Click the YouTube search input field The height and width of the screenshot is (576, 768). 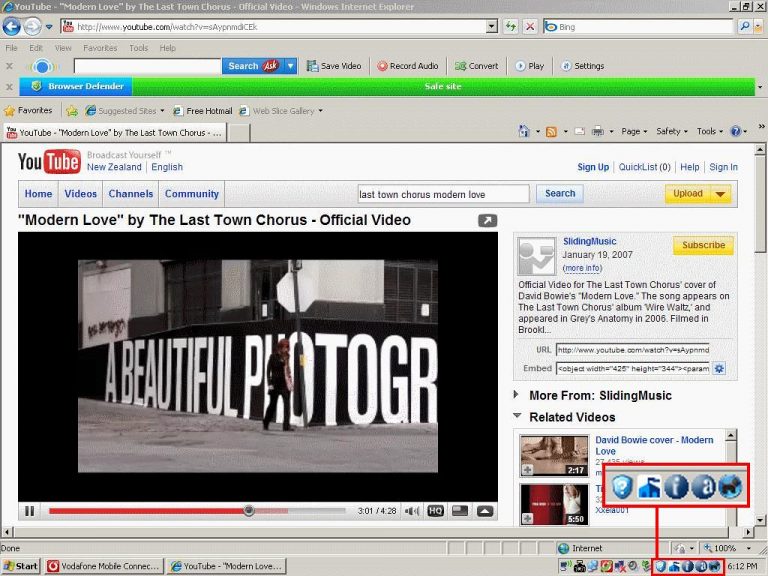[443, 194]
